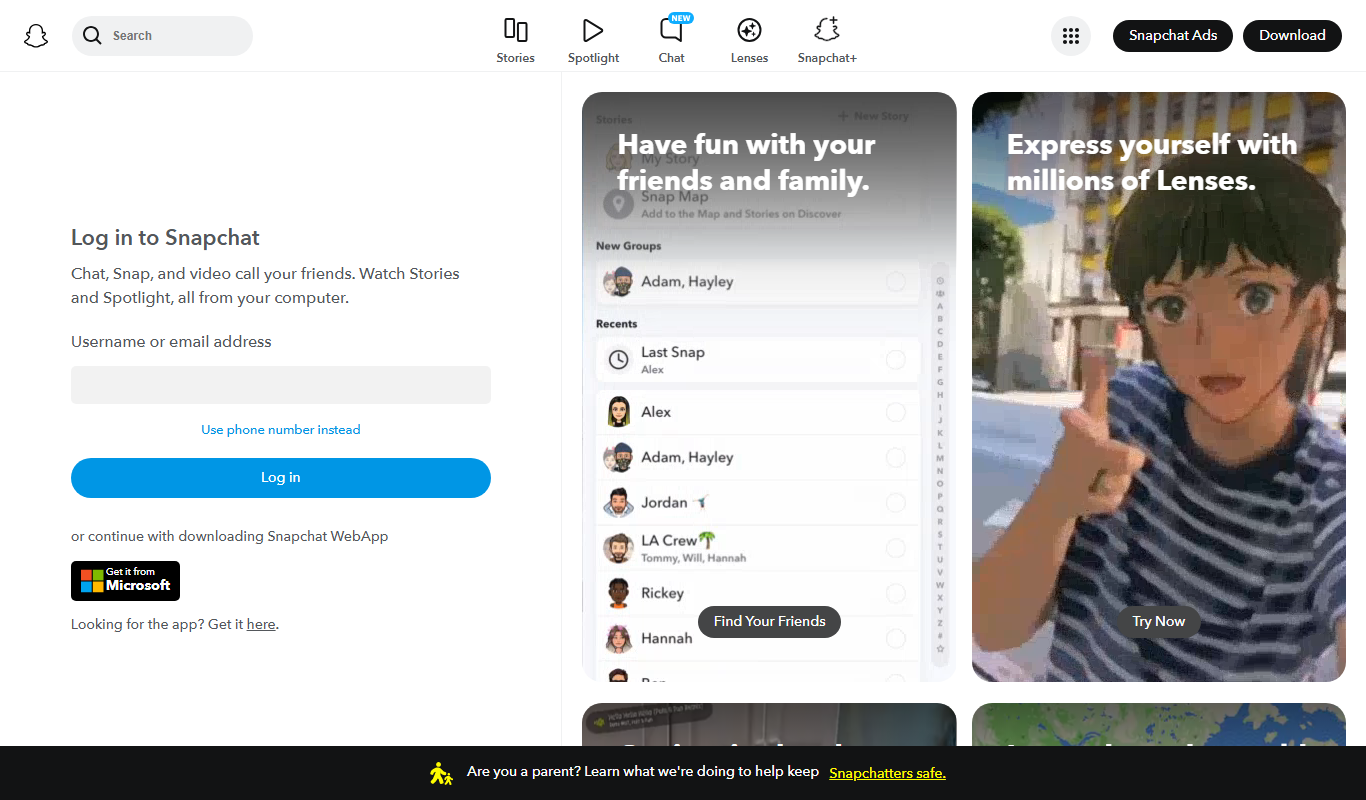Focus the Username or email address field

pos(281,385)
